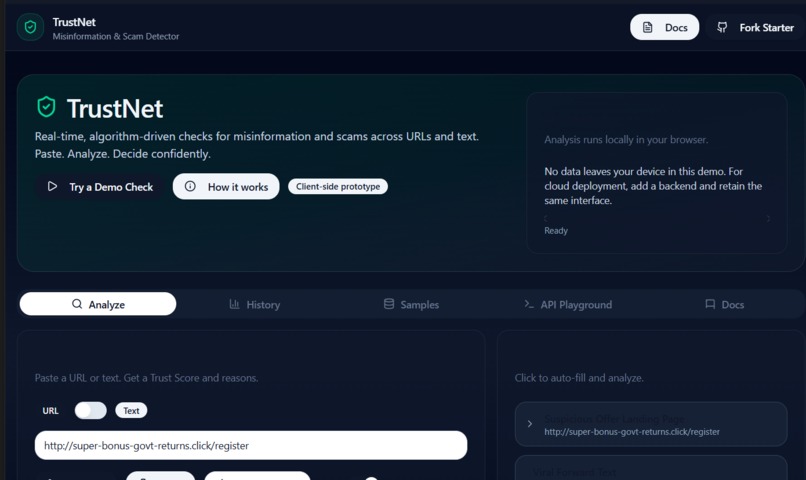Click the sample URL http://super-bonus-govt-returns.click/register

coord(632,432)
